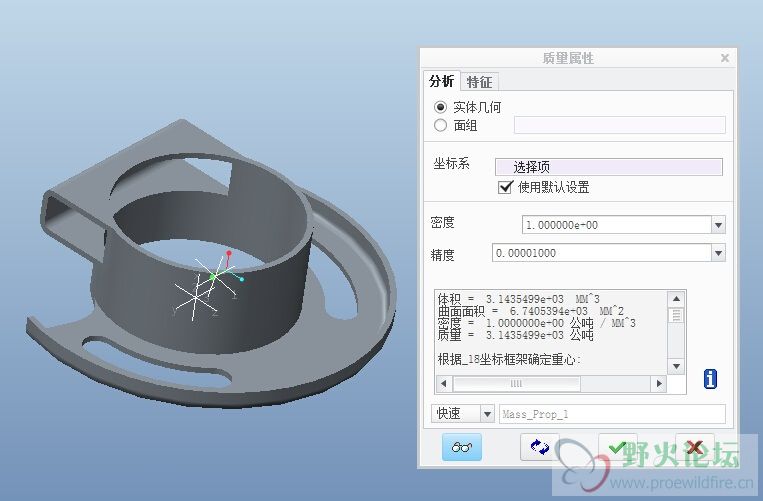Cancel with the red X button

point(694,447)
